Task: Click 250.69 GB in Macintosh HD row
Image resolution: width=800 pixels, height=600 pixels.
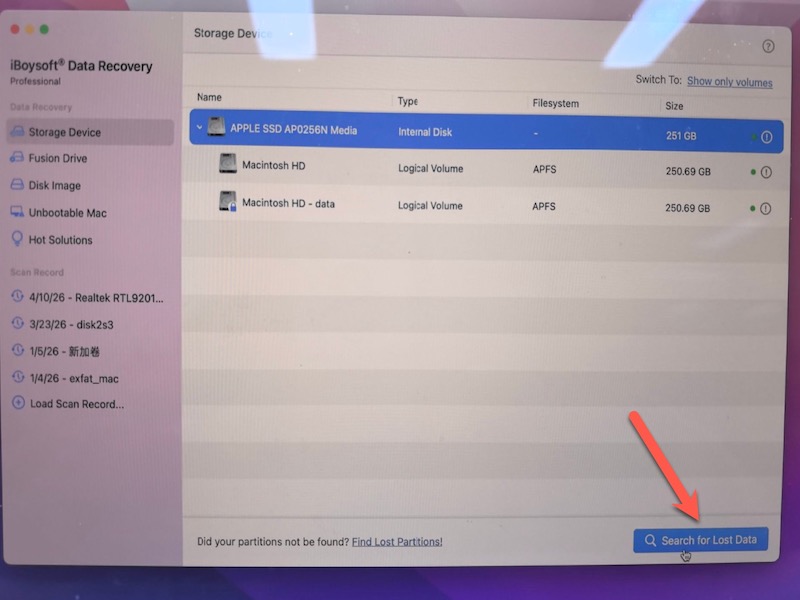Action: tap(688, 171)
